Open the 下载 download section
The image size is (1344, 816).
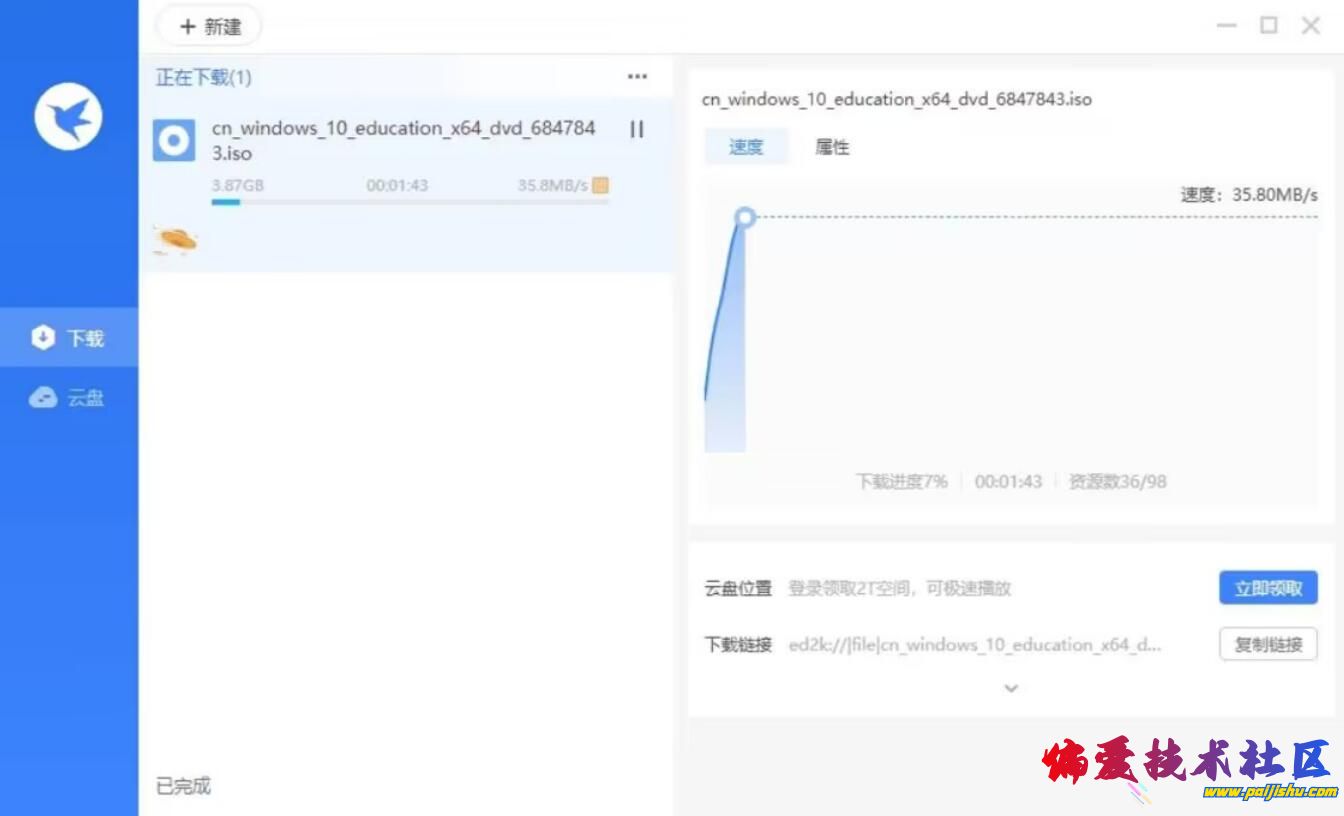pos(69,338)
